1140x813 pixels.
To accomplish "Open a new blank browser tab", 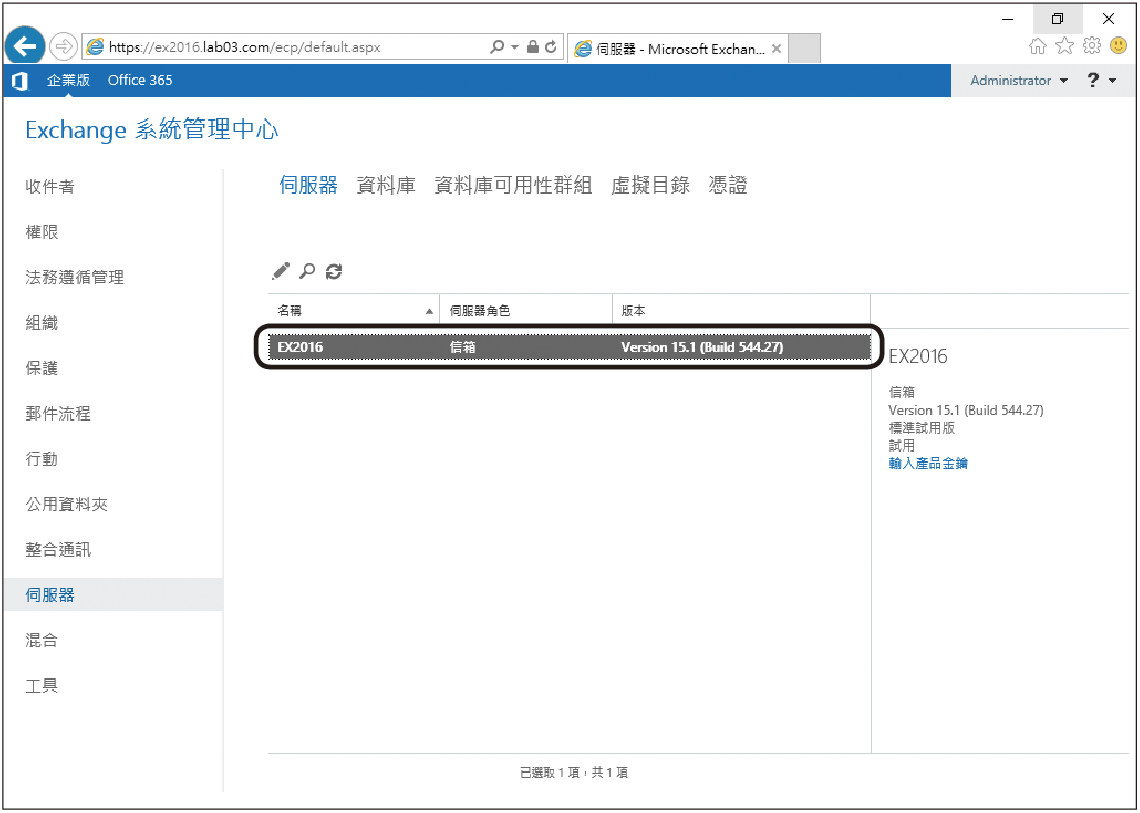I will tap(804, 49).
